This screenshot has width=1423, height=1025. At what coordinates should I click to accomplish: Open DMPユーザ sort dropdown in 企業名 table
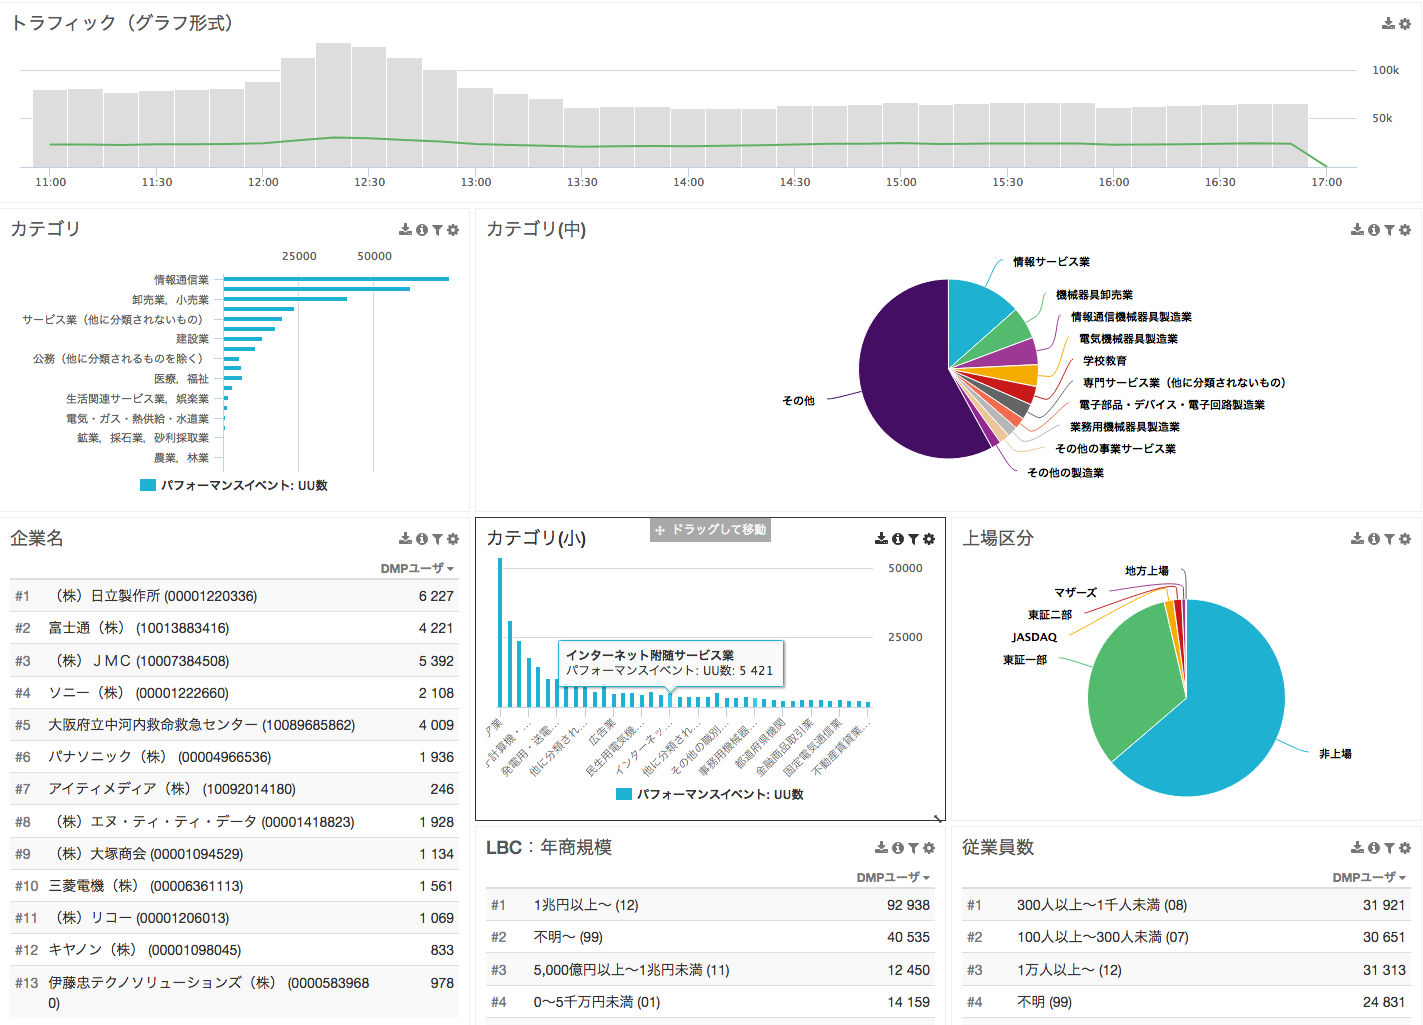417,568
